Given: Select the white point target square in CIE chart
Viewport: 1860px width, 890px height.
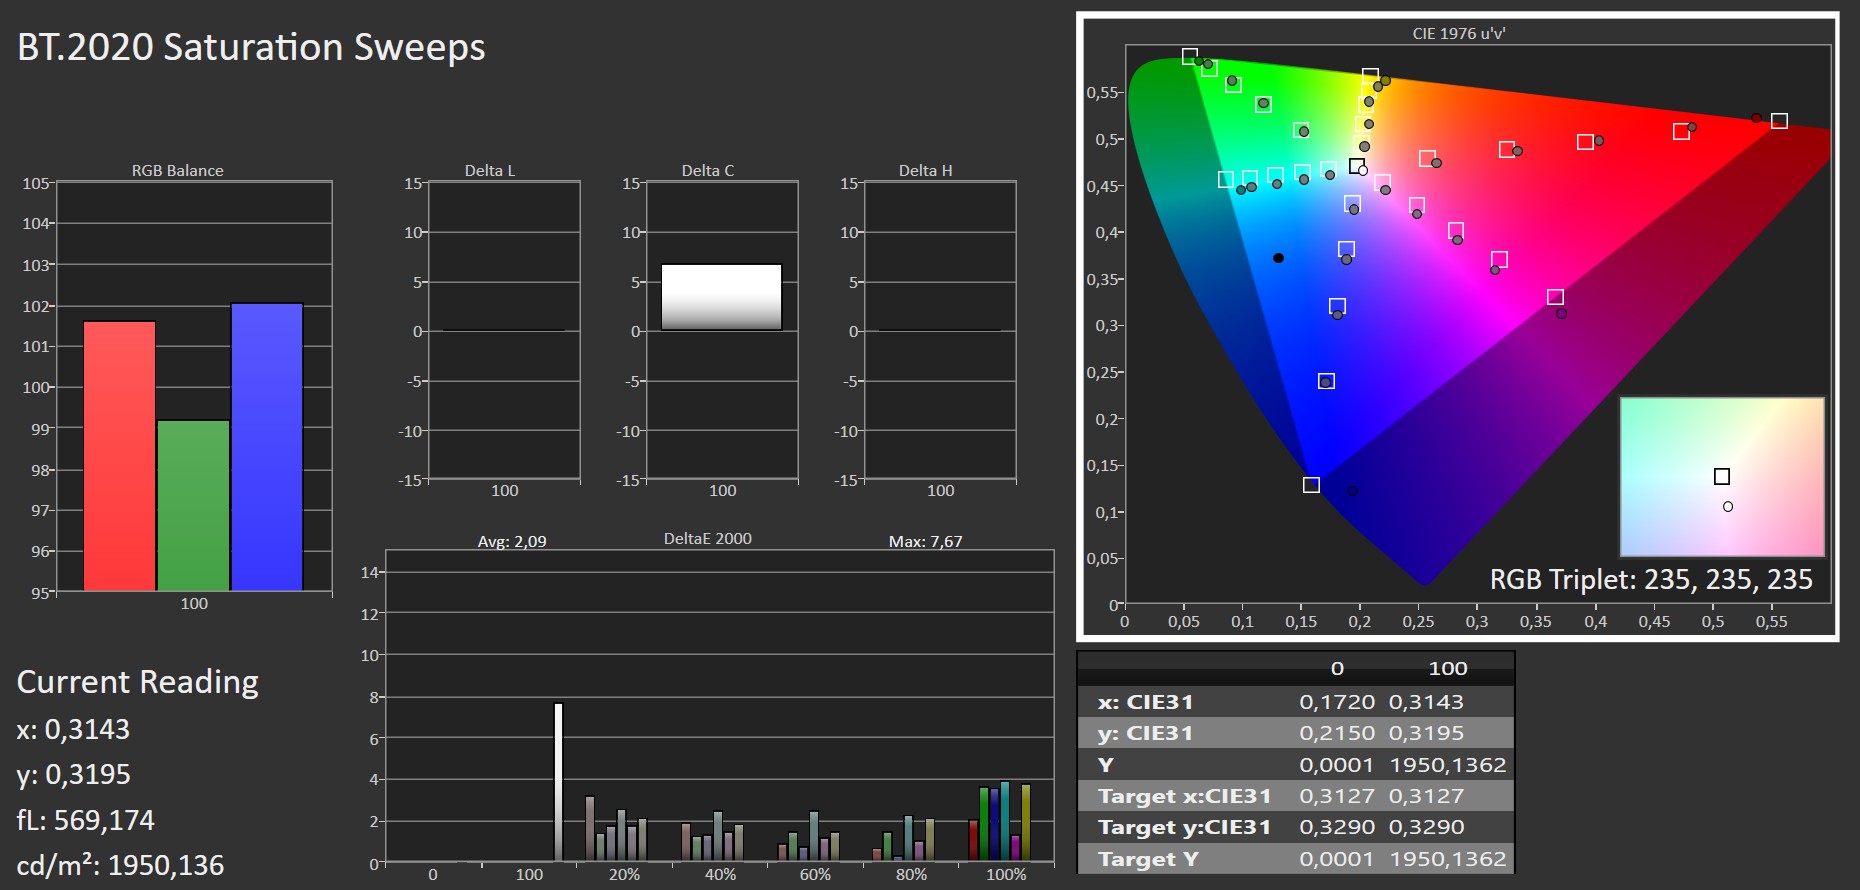Looking at the screenshot, I should pyautogui.click(x=1356, y=166).
